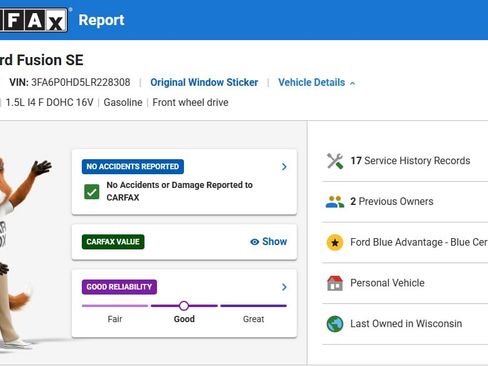Open Ford Blue Advantage row text
488x366 pixels.
coord(419,242)
